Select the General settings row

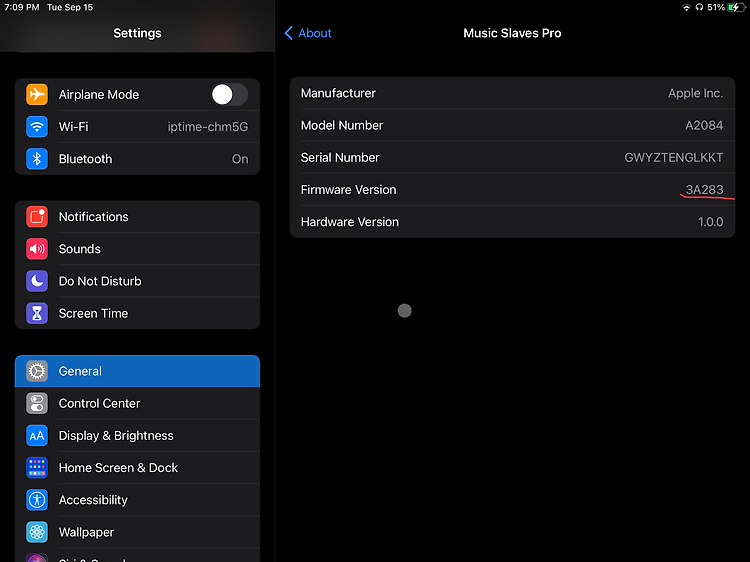click(x=137, y=371)
